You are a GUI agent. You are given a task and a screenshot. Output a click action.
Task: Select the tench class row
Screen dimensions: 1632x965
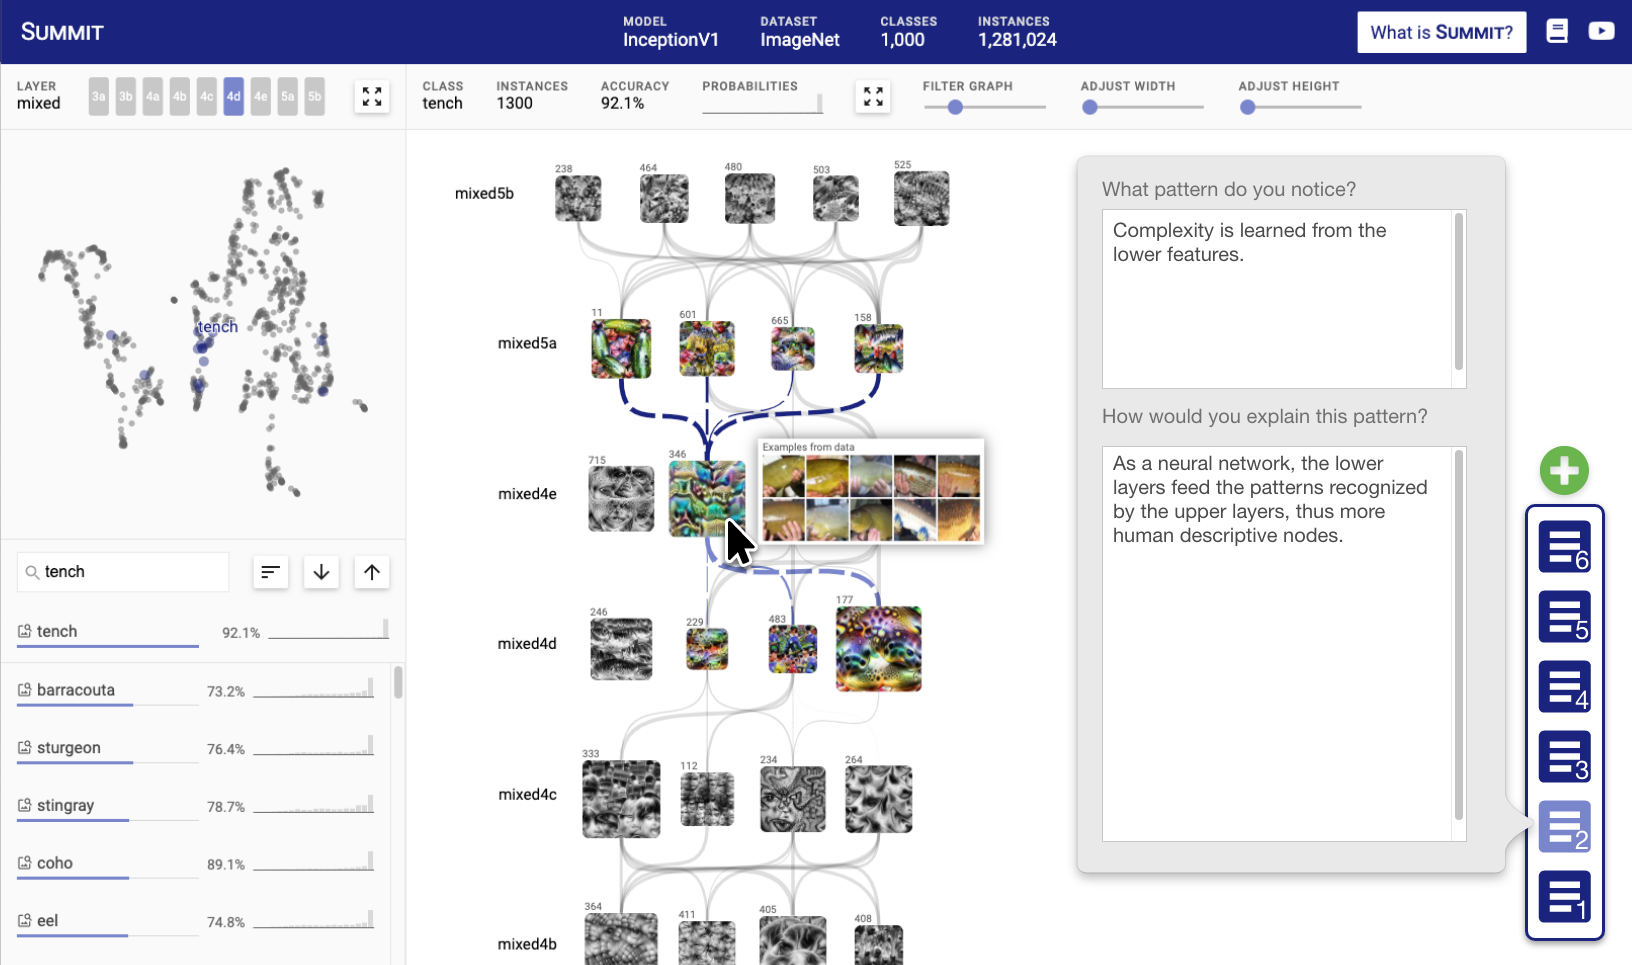(x=203, y=632)
